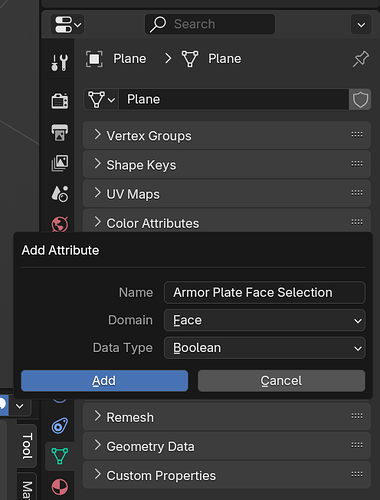
Task: Open the Object Constraints properties tab
Action: point(60,426)
